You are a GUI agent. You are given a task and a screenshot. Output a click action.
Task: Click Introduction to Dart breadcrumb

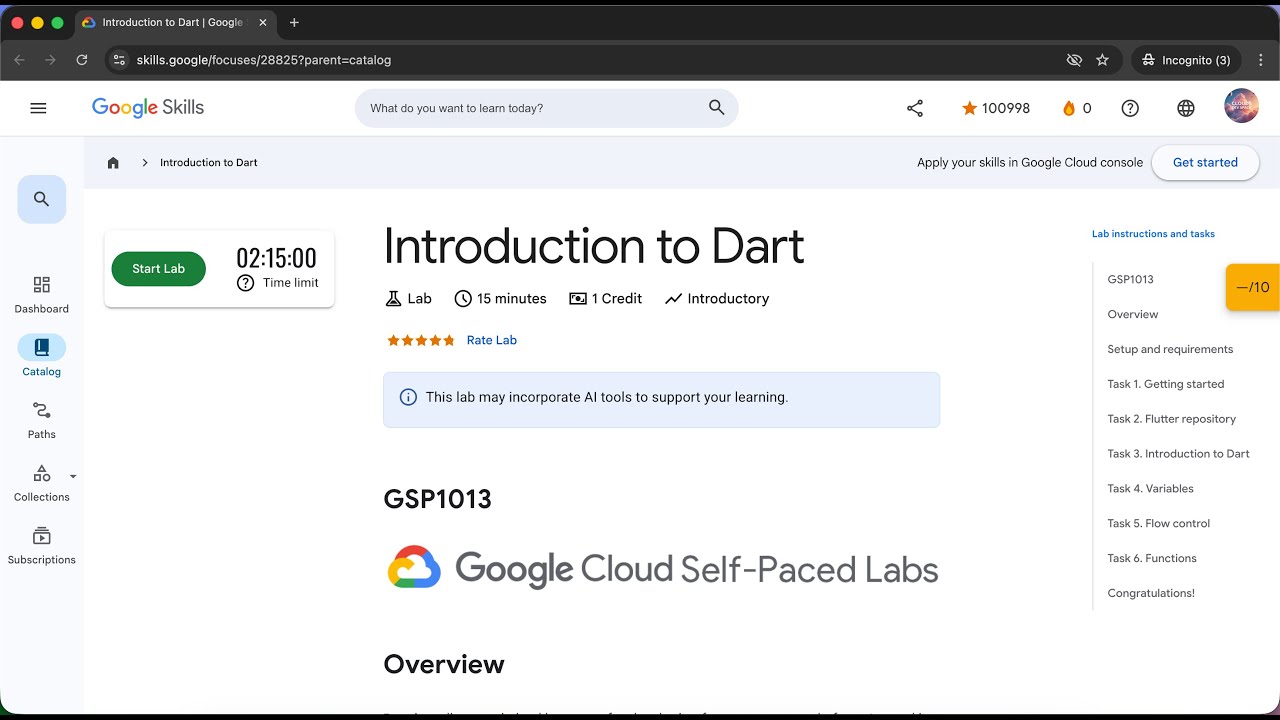tap(209, 162)
